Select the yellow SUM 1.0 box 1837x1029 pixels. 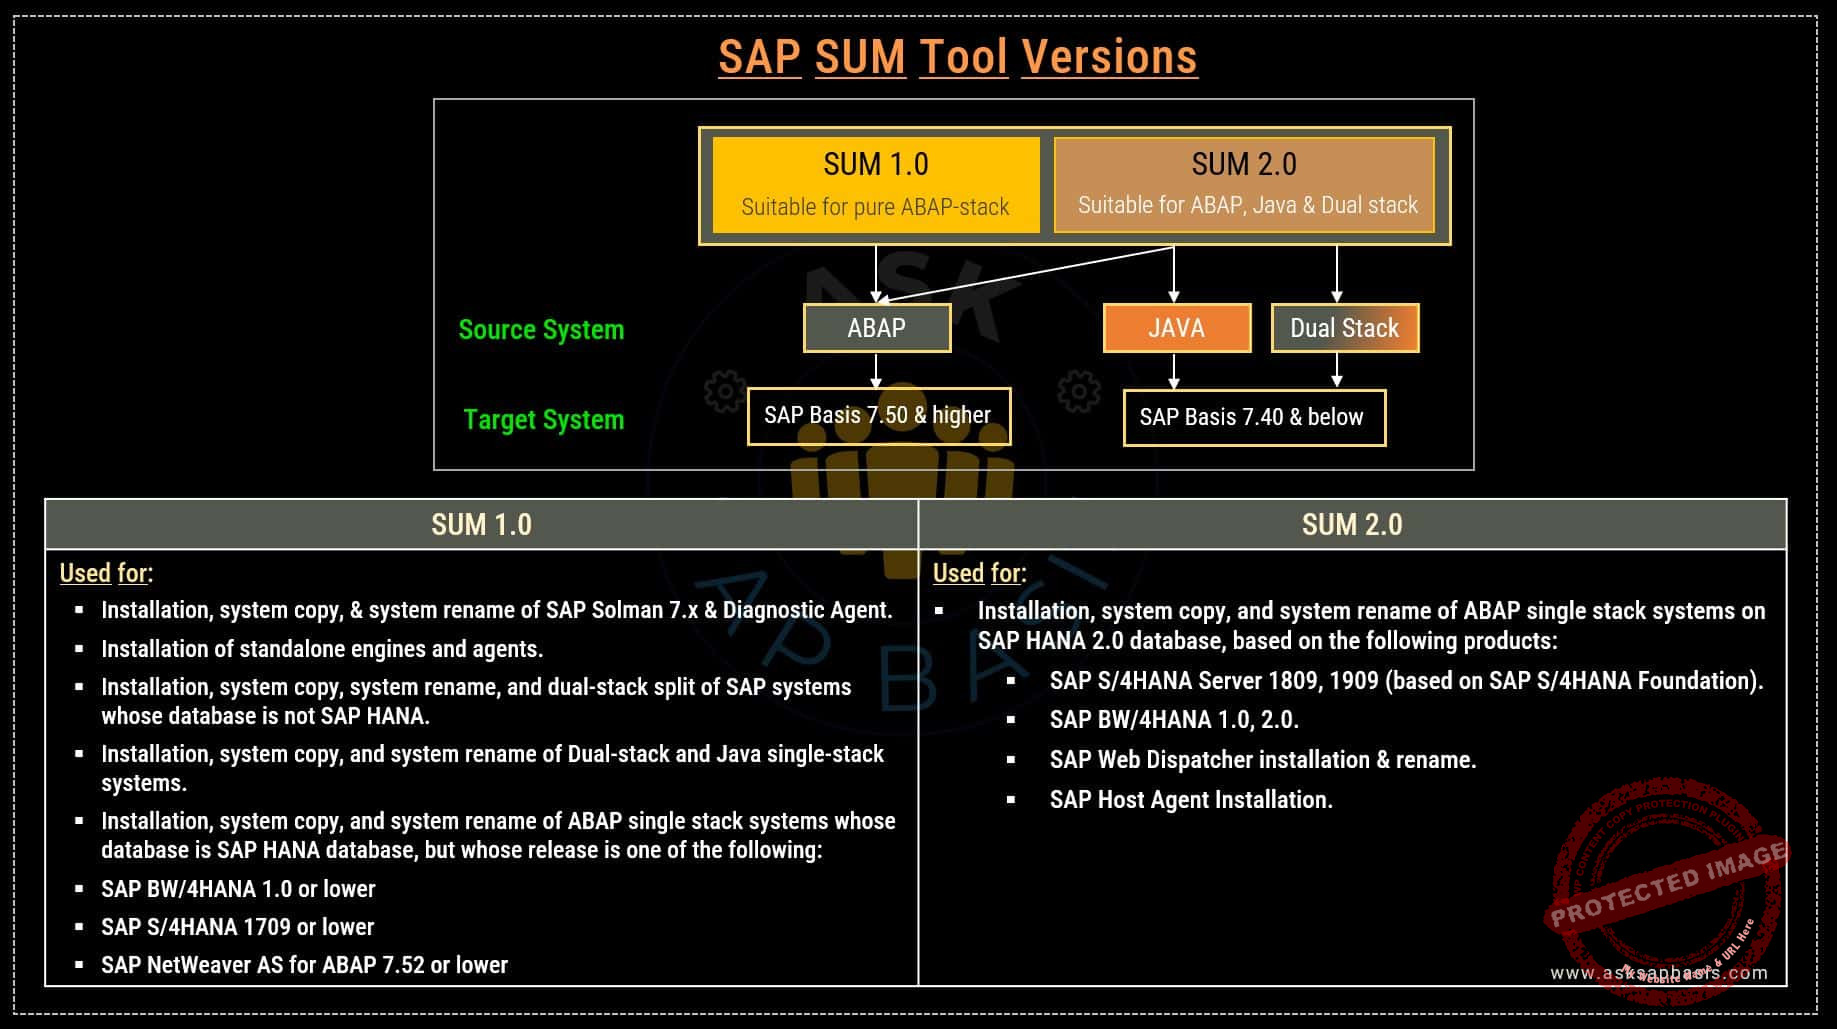[x=875, y=185]
